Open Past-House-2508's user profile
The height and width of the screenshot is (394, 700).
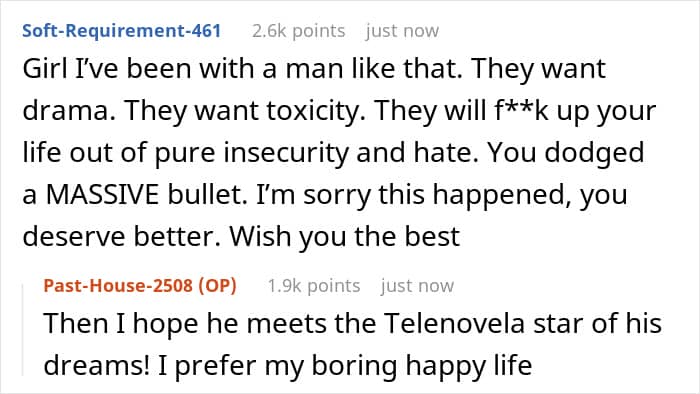click(118, 286)
